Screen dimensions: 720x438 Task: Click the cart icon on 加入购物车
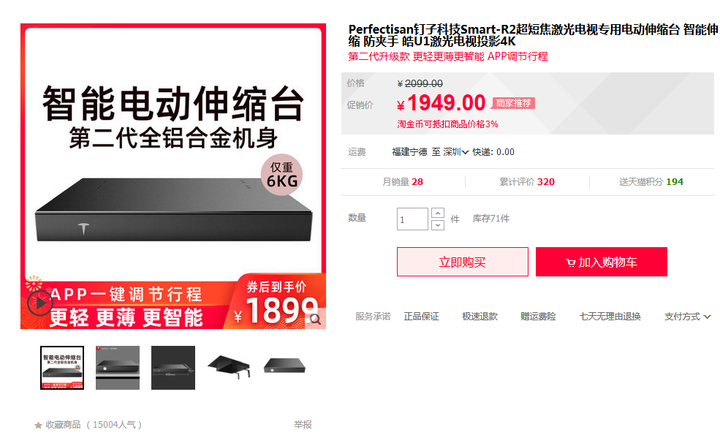tap(570, 263)
